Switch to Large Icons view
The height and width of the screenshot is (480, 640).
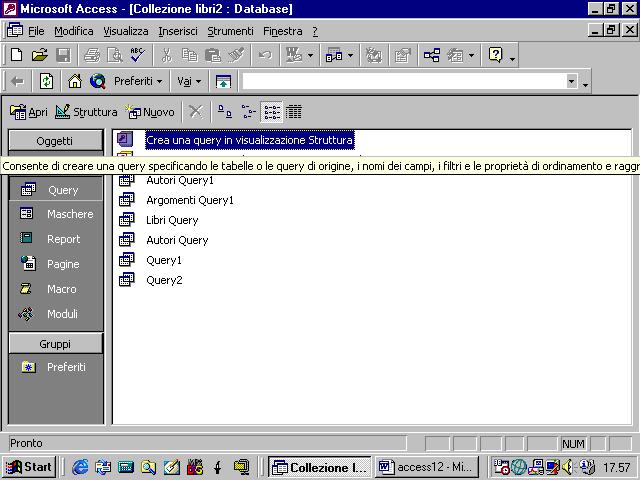(224, 111)
